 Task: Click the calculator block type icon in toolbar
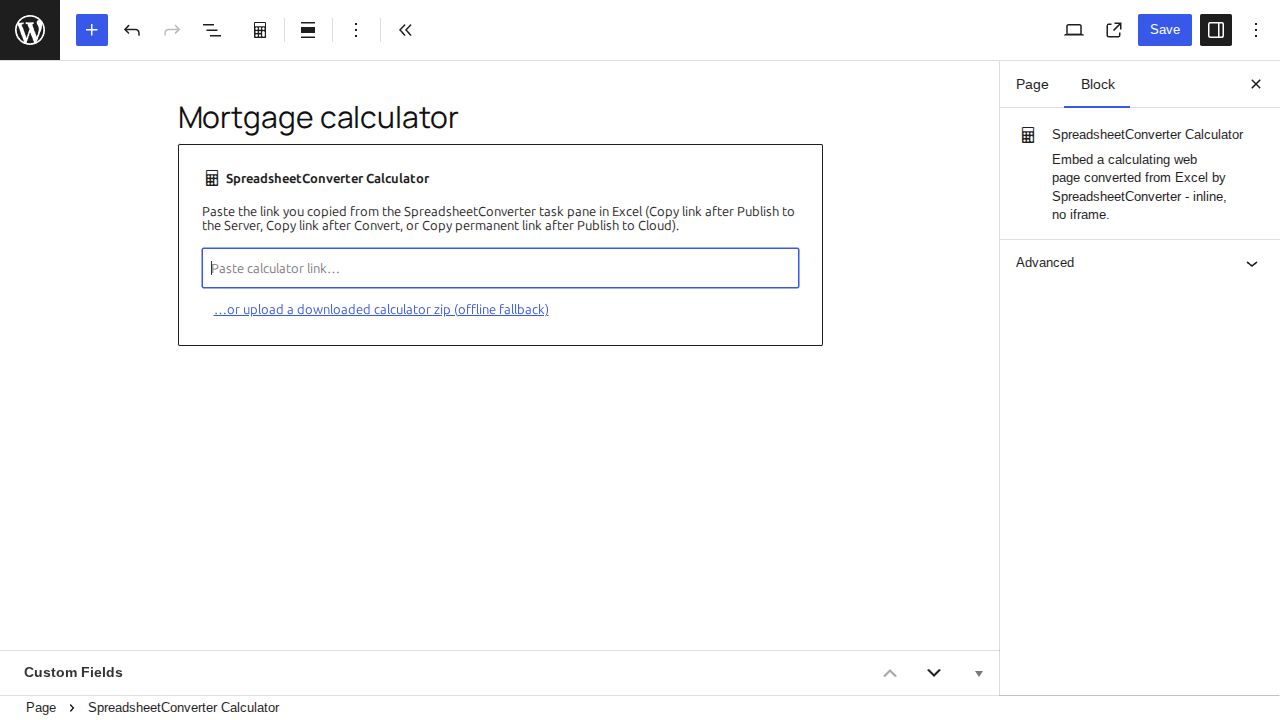pyautogui.click(x=260, y=30)
